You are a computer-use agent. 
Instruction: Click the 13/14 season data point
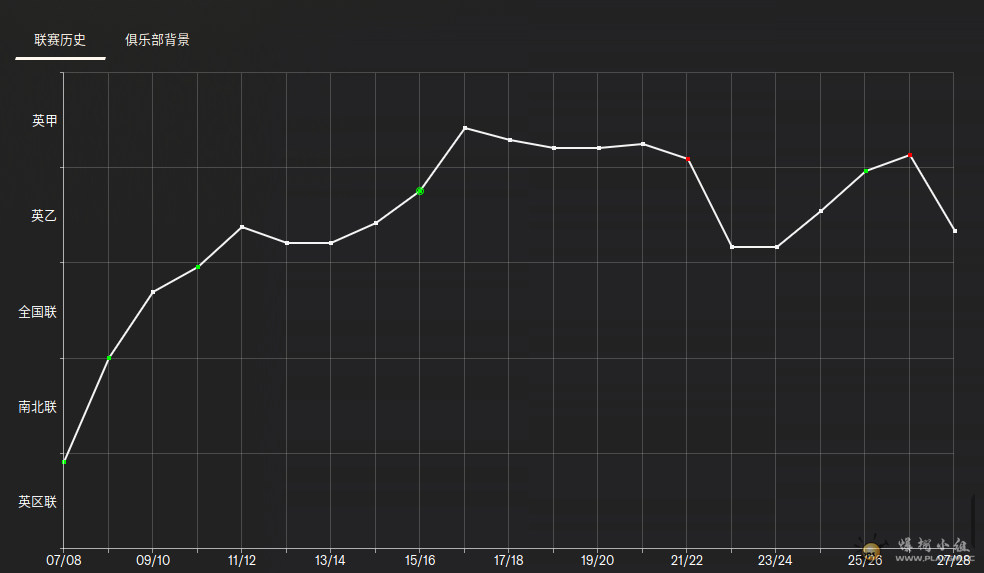(331, 243)
